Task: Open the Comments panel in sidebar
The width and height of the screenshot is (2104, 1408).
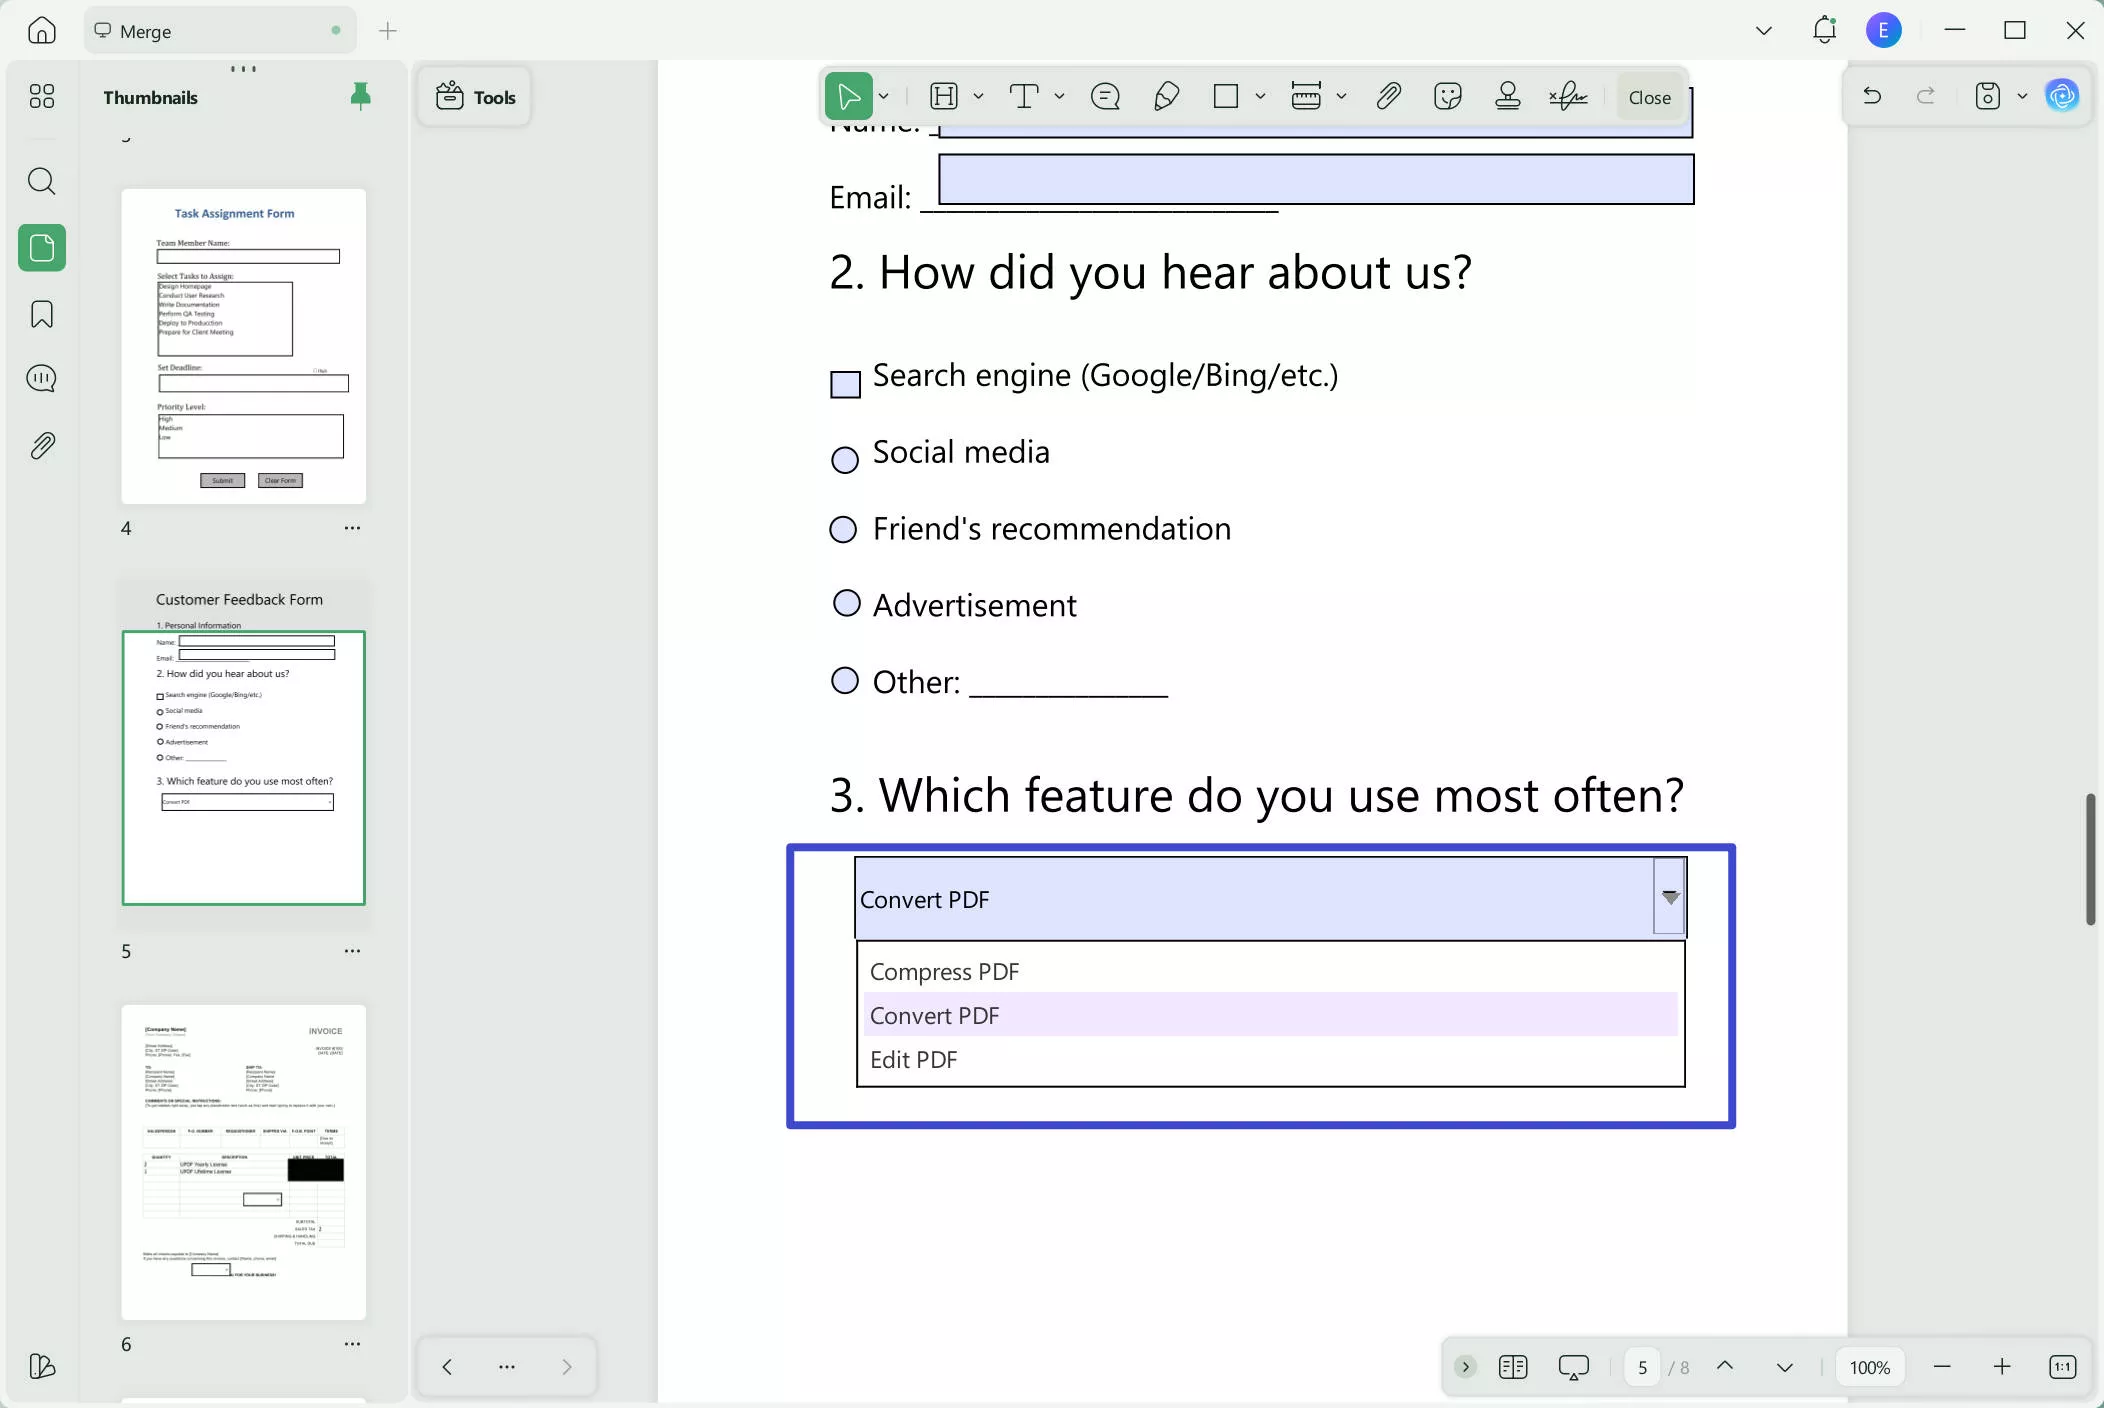Action: point(41,379)
